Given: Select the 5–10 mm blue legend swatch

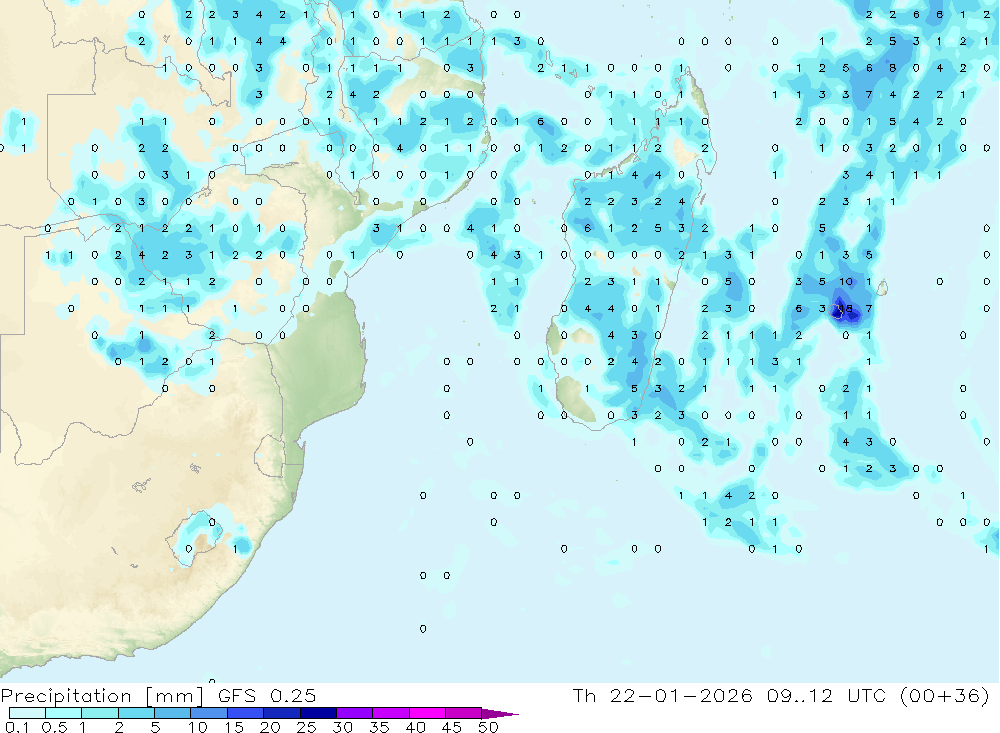Looking at the screenshot, I should tap(173, 713).
